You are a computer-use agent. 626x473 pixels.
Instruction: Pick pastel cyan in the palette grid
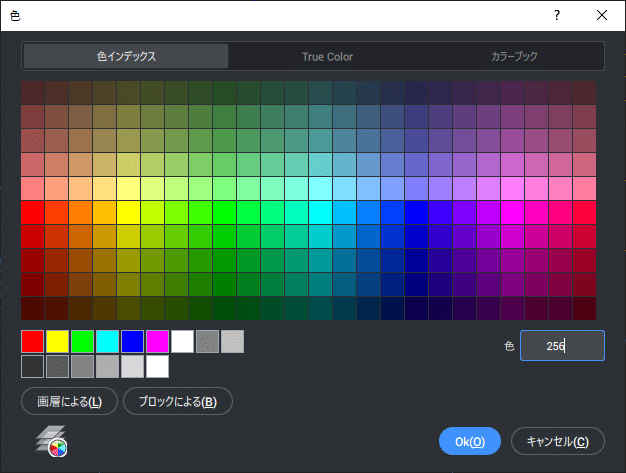(320, 188)
